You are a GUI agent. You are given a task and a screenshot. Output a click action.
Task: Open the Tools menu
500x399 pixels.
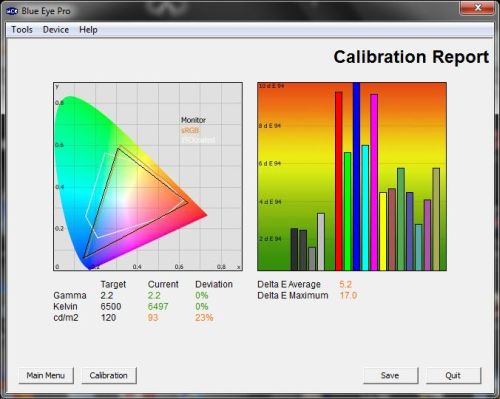22,30
